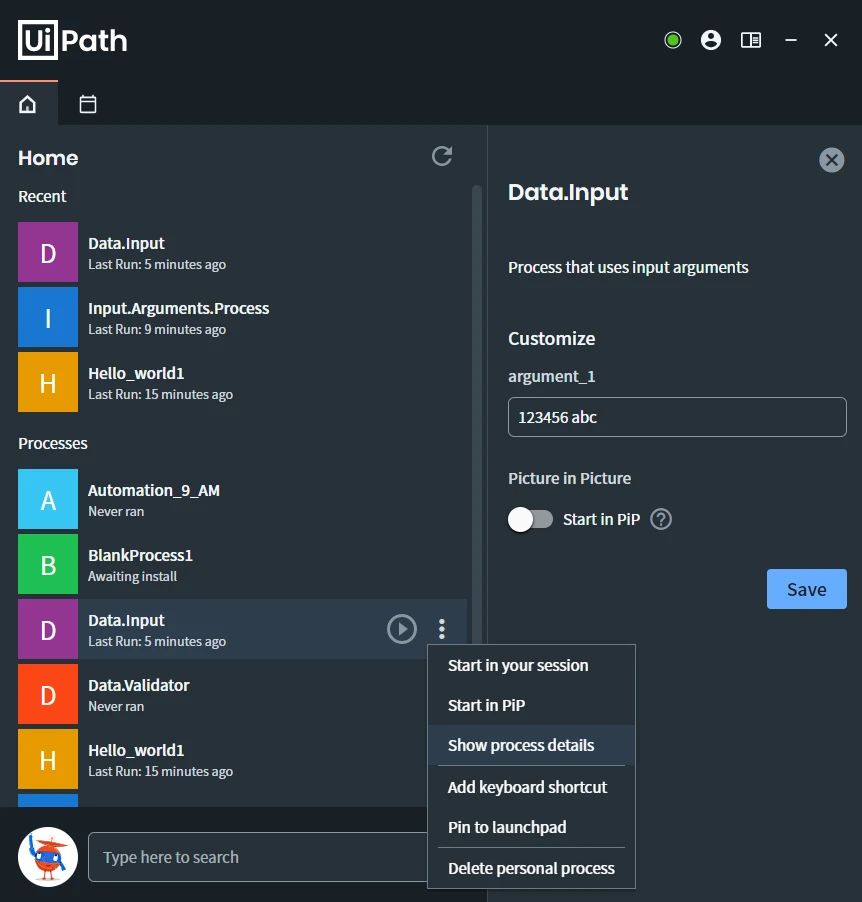Minimize the UiPath Assistant window
Screen dimensions: 862x902
pyautogui.click(x=791, y=40)
